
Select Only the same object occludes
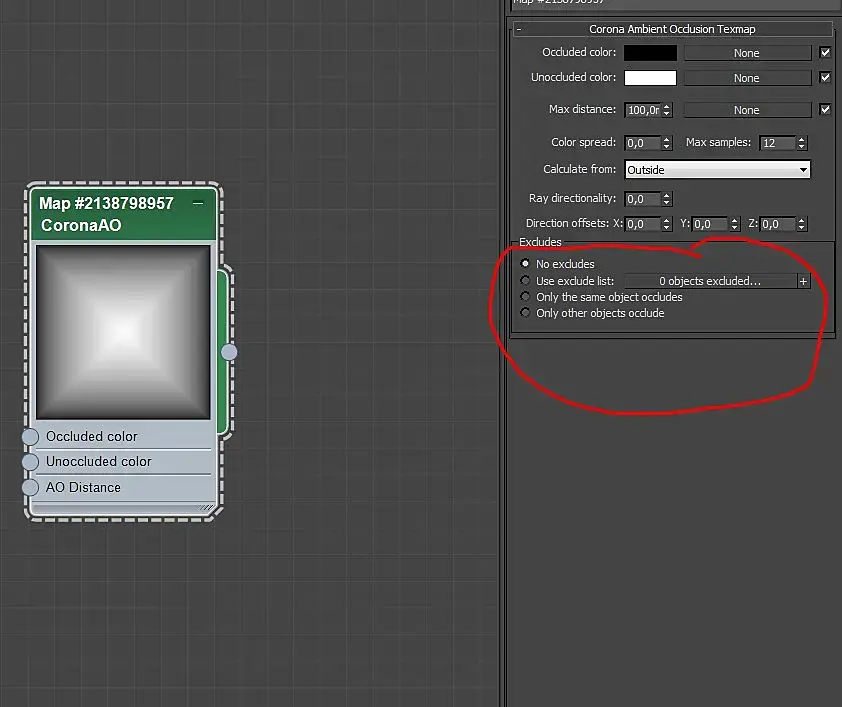tap(525, 296)
